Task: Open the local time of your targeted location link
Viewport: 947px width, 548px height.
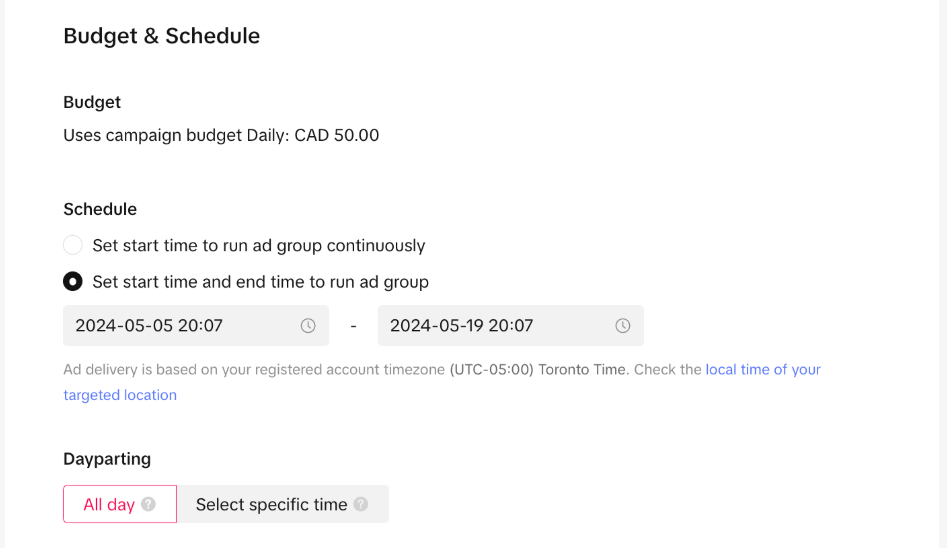Action: (x=763, y=369)
